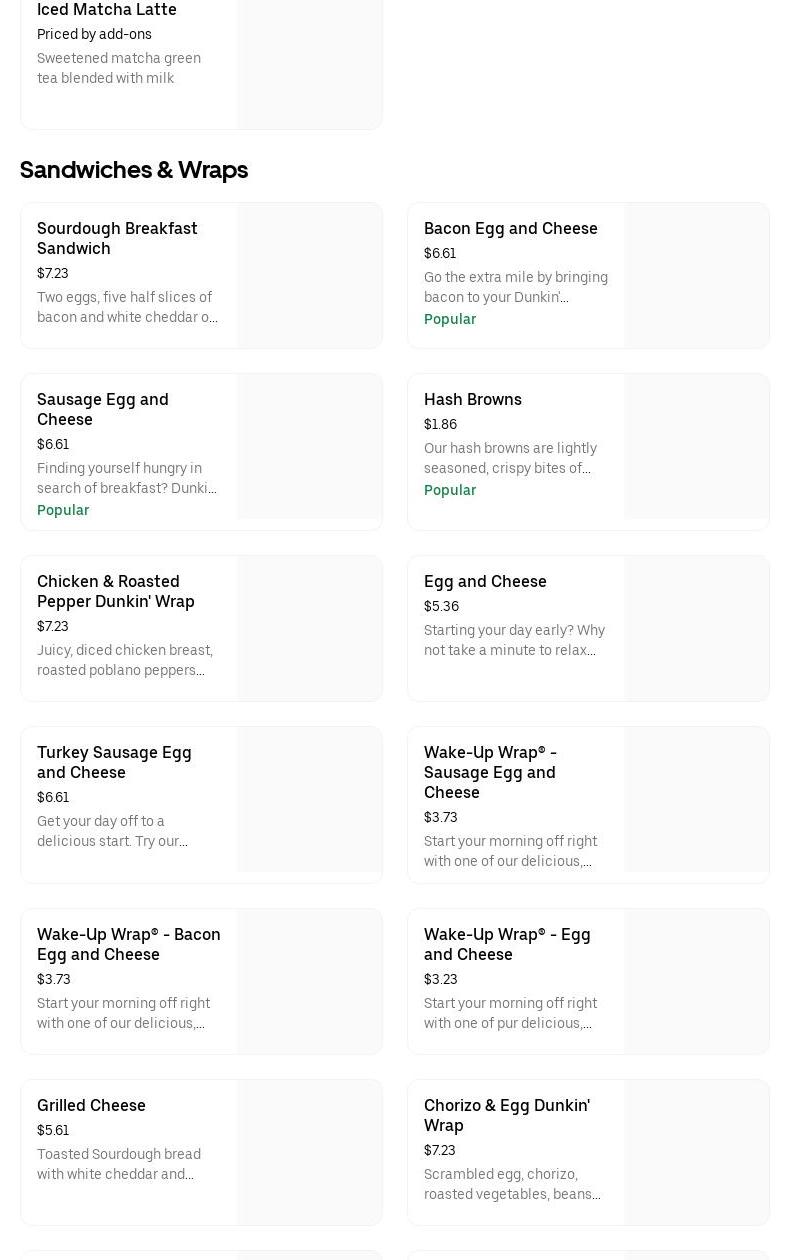Open the $5.36 Egg and Cheese title
The width and height of the screenshot is (804, 1260).
point(485,581)
